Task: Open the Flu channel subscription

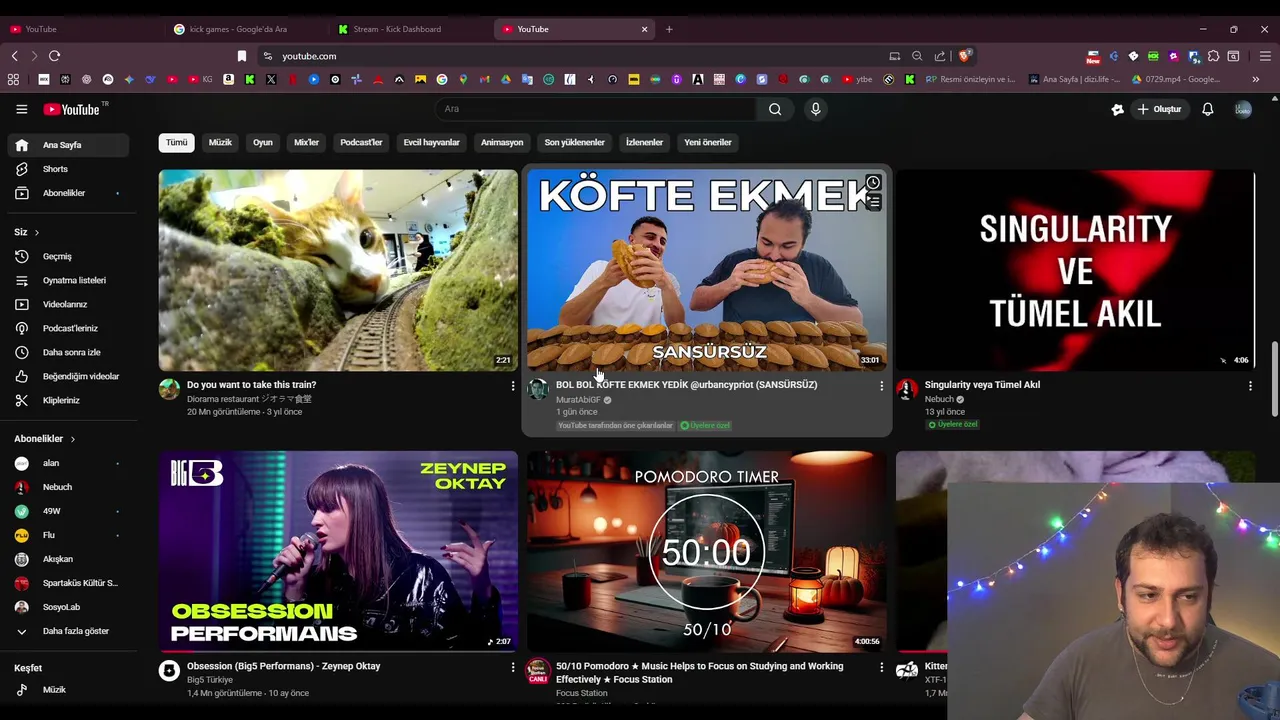Action: tap(68, 535)
